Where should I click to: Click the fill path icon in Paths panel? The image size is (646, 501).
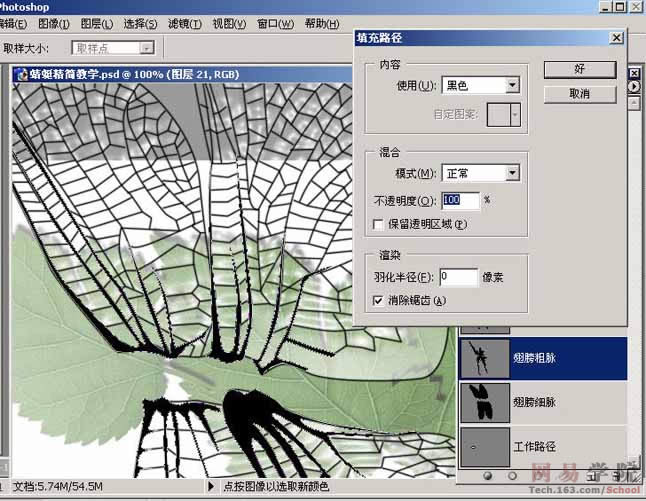point(488,476)
